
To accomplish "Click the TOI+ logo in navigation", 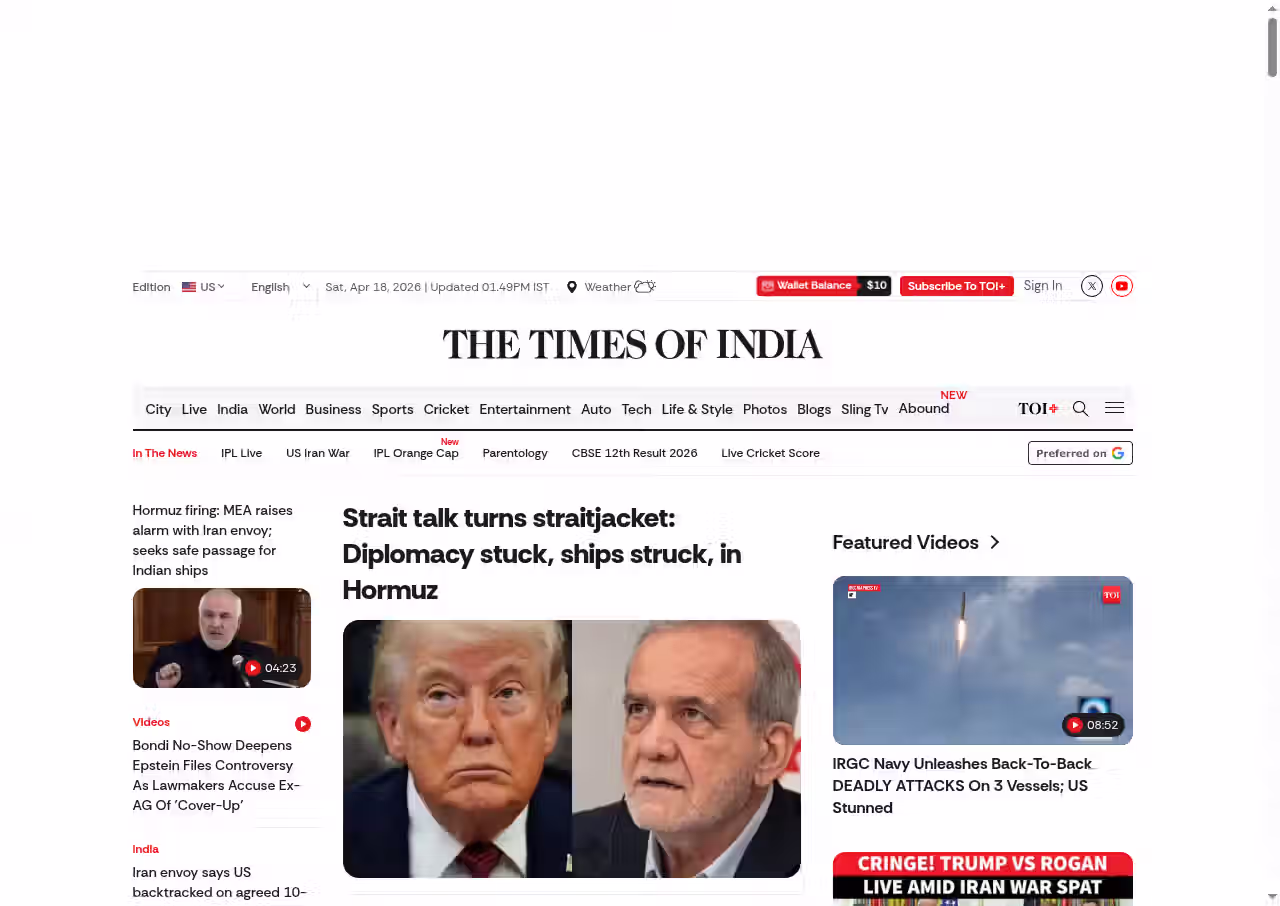I will (x=1038, y=408).
